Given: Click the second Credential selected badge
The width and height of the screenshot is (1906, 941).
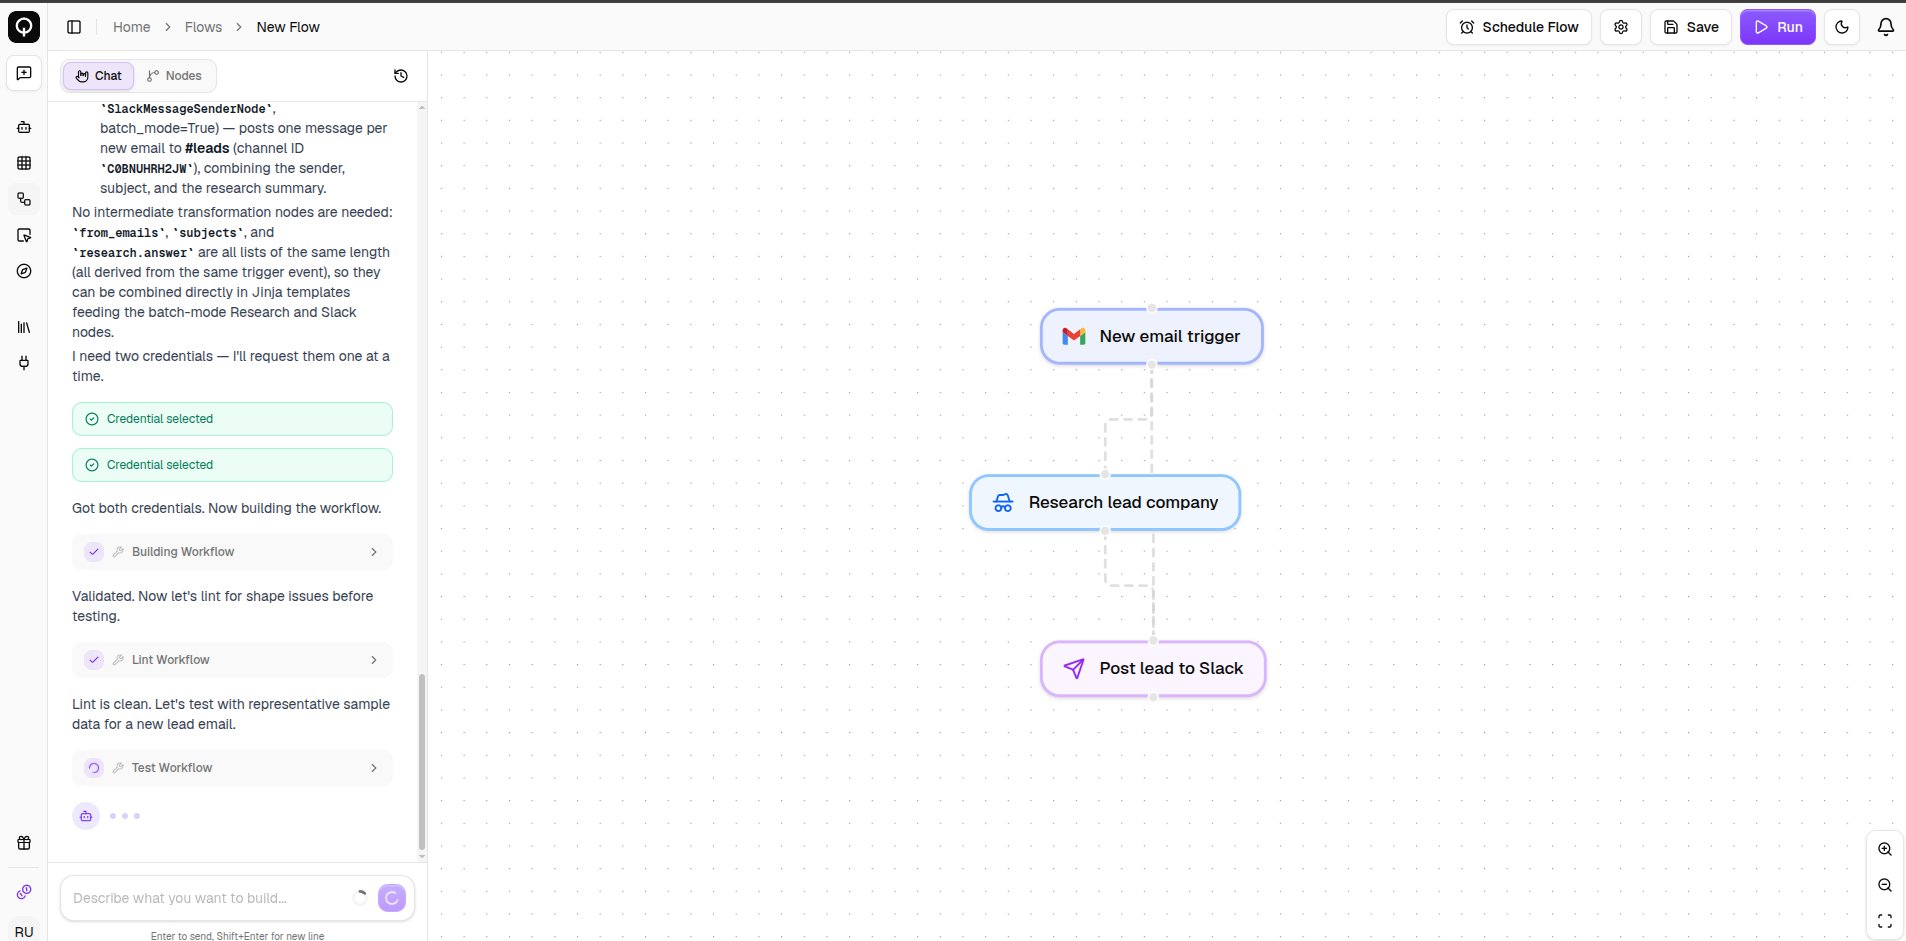Looking at the screenshot, I should click(x=232, y=465).
